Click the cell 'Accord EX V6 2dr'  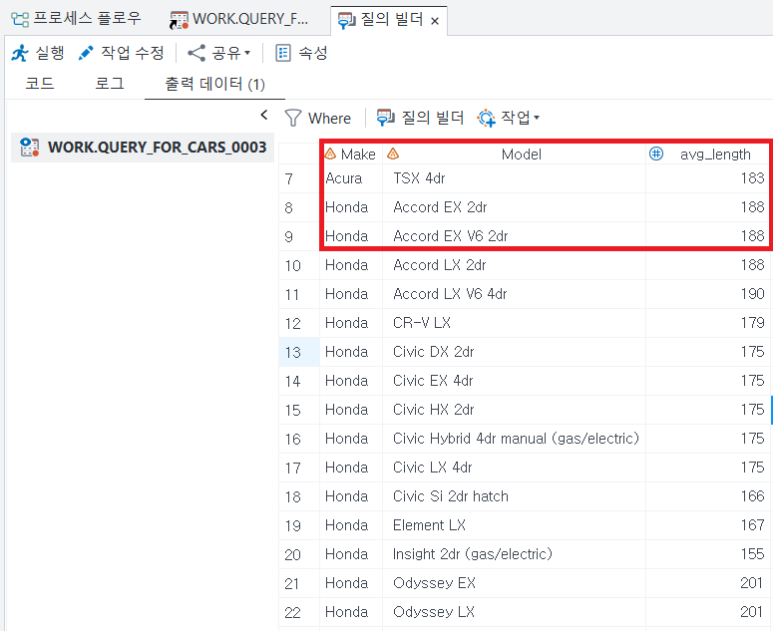click(514, 236)
